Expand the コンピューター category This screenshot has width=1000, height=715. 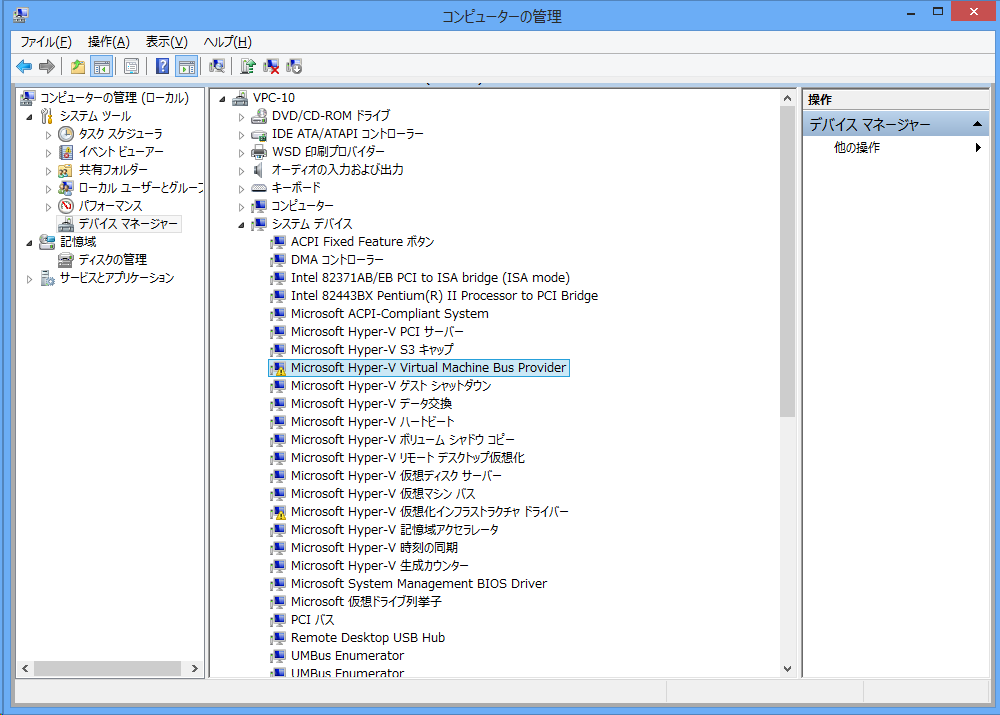pyautogui.click(x=242, y=207)
